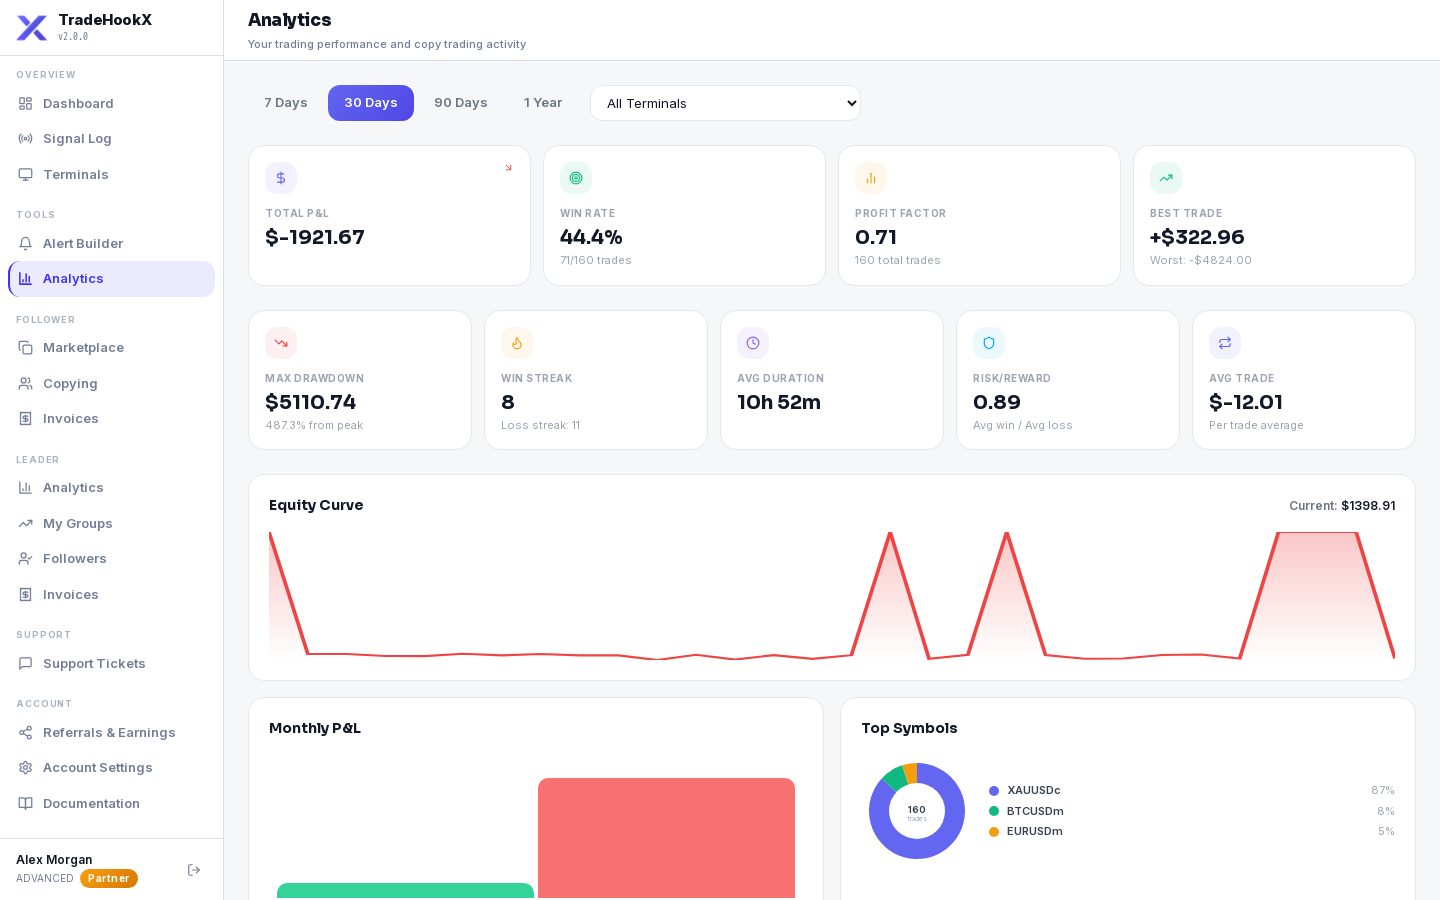
Task: Open the Dashboard sidebar icon
Action: coord(26,104)
